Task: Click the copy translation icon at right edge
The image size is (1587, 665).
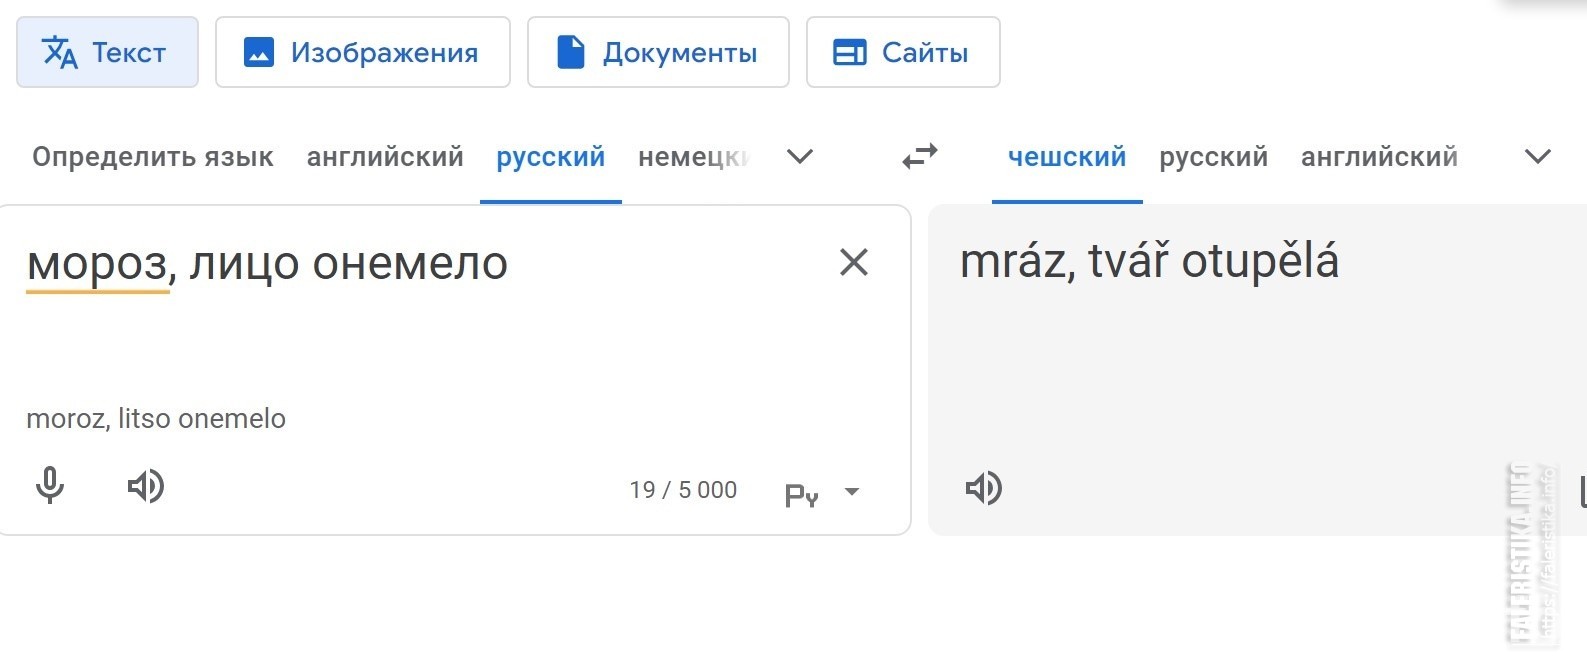Action: 1581,490
